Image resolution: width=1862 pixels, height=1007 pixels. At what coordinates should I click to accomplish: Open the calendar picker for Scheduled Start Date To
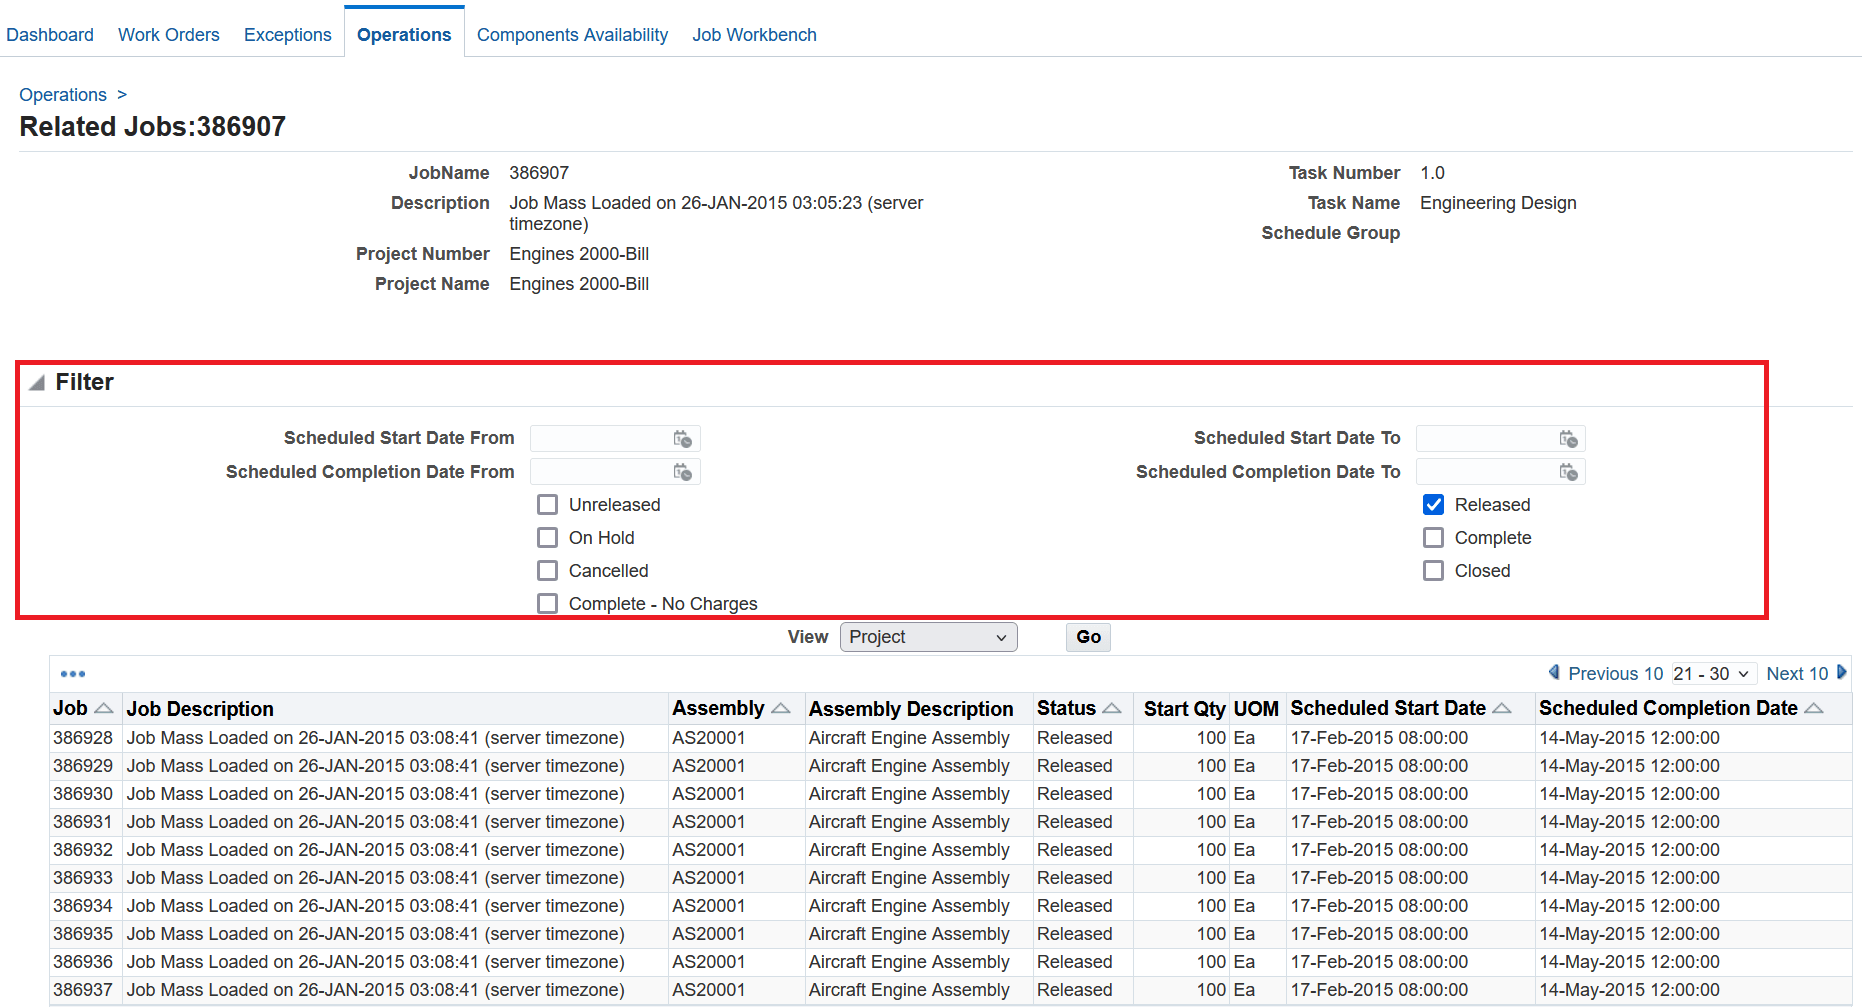pyautogui.click(x=1570, y=438)
